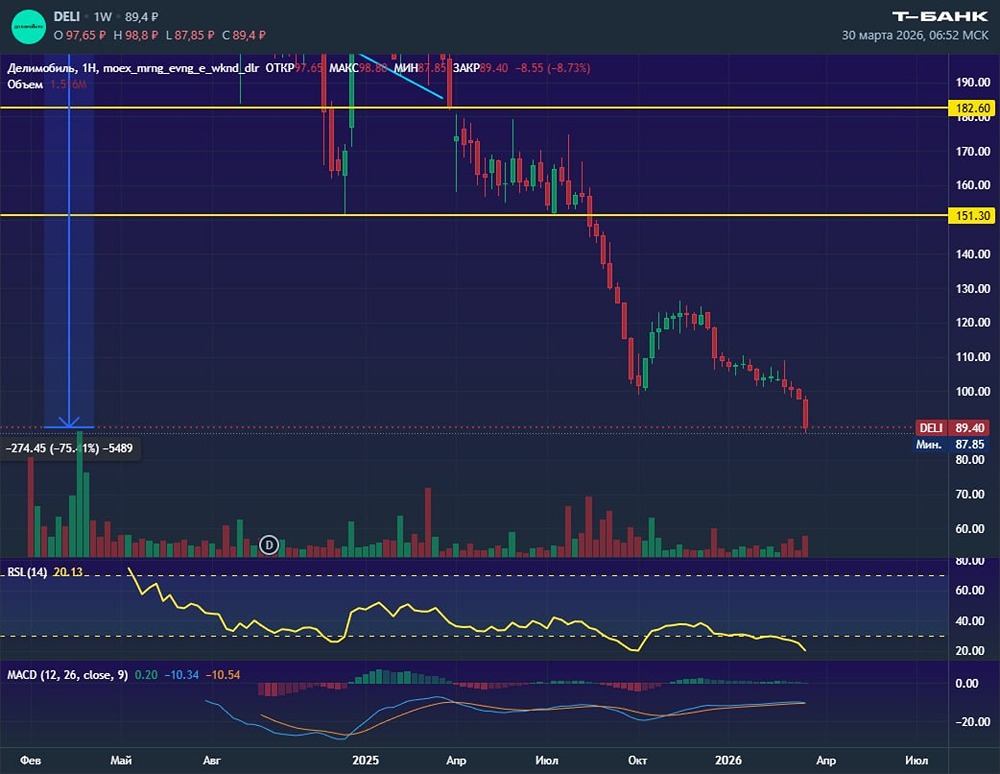Toggle the MACD (12, 26, close, 9) label
1000x774 pixels.
point(67,675)
